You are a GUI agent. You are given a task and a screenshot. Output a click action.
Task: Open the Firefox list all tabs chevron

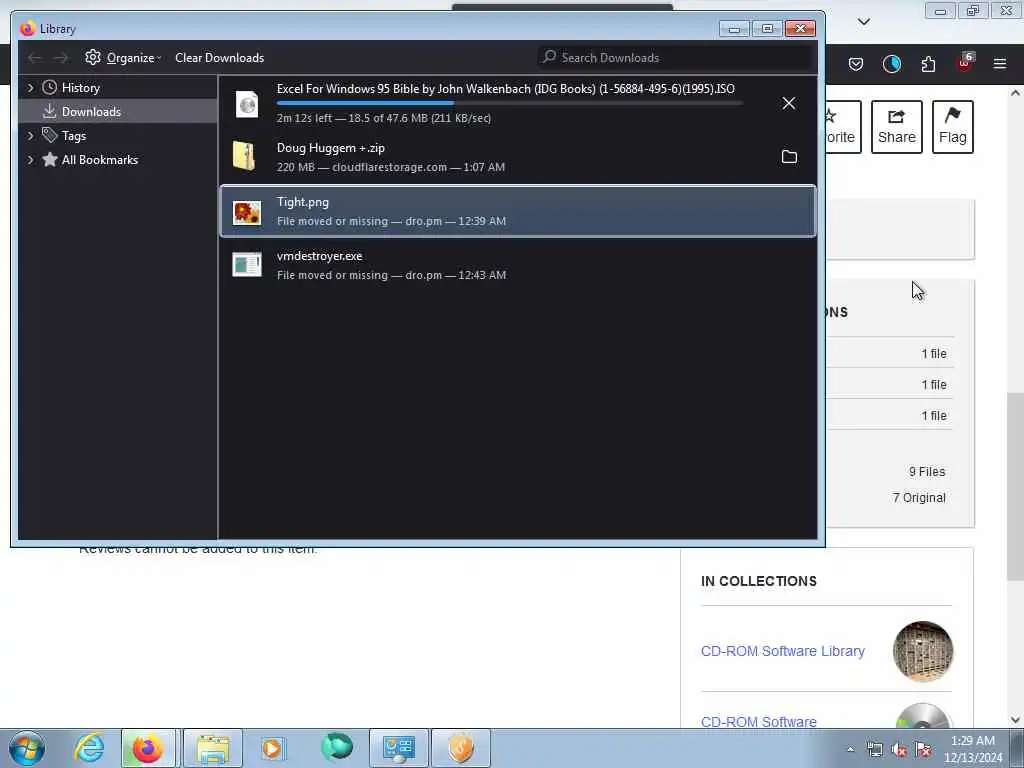tap(864, 22)
